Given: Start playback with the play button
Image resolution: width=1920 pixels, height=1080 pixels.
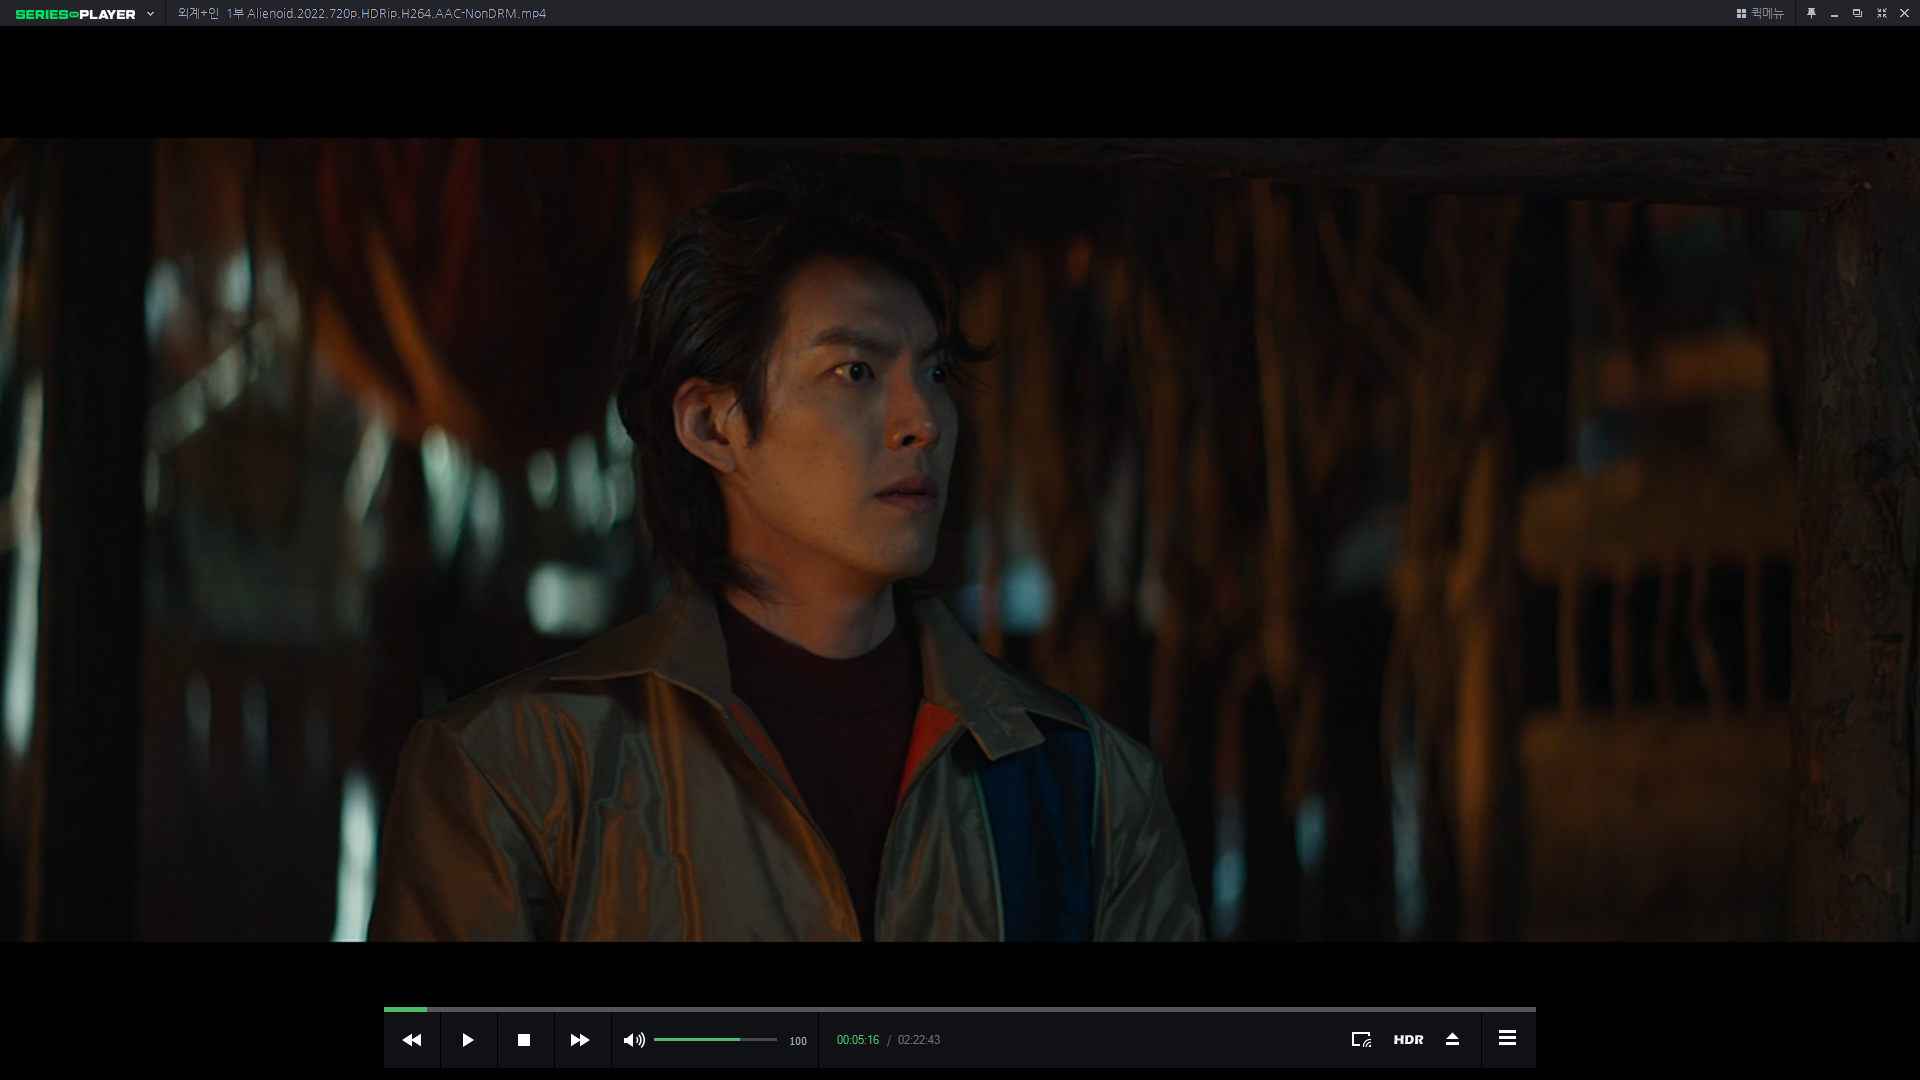Looking at the screenshot, I should click(x=468, y=1040).
